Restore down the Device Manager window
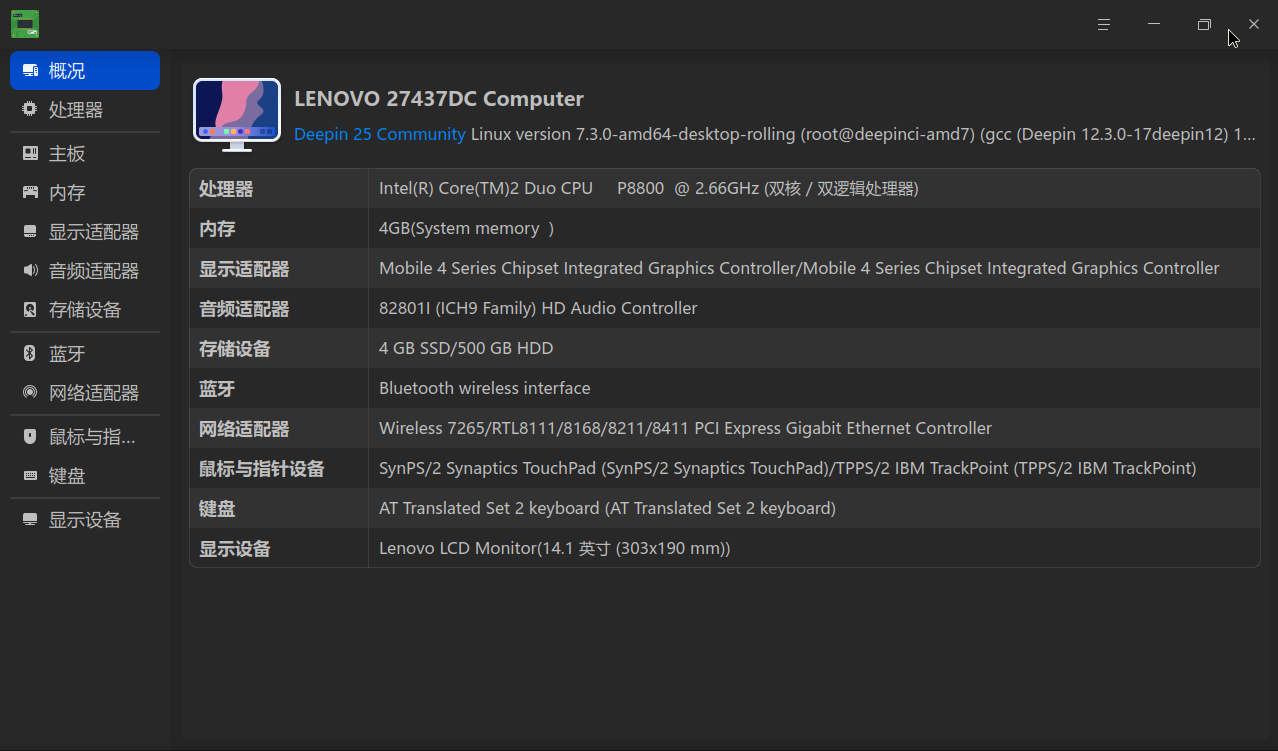This screenshot has height=751, width=1278. (1204, 24)
